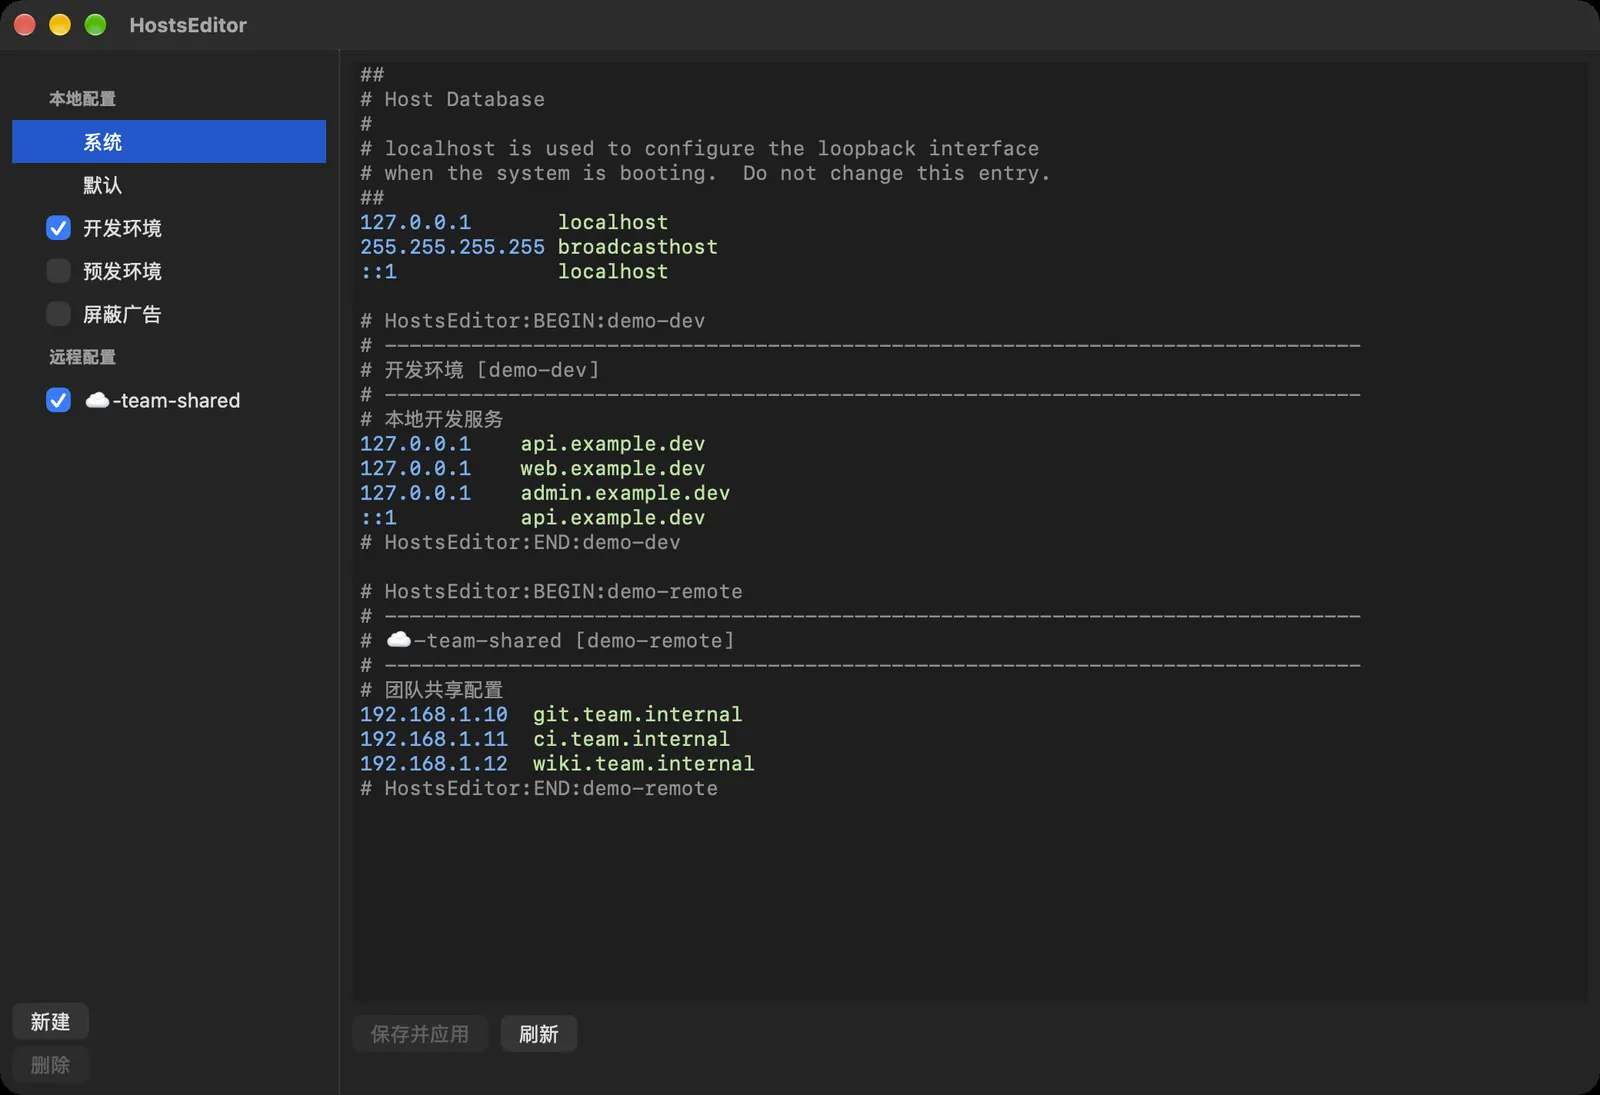The height and width of the screenshot is (1095, 1600).
Task: Click the green zoom window button
Action: [95, 25]
